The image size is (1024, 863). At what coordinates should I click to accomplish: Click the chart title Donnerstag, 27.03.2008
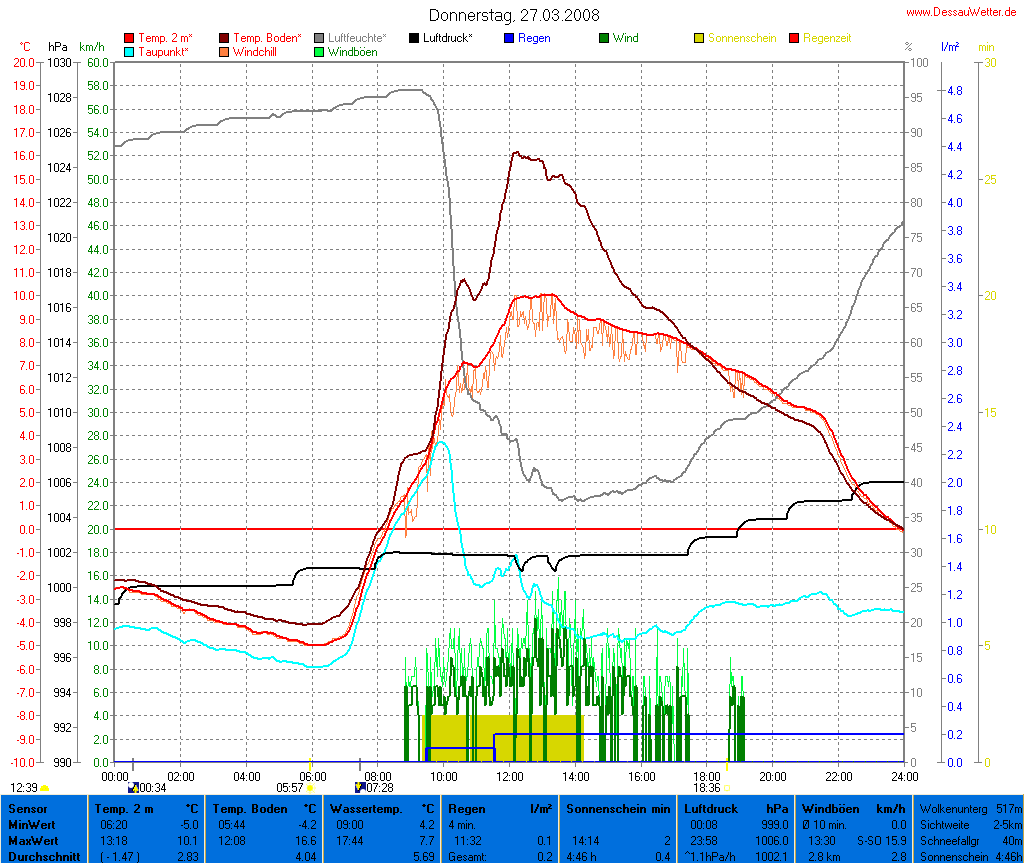(514, 15)
